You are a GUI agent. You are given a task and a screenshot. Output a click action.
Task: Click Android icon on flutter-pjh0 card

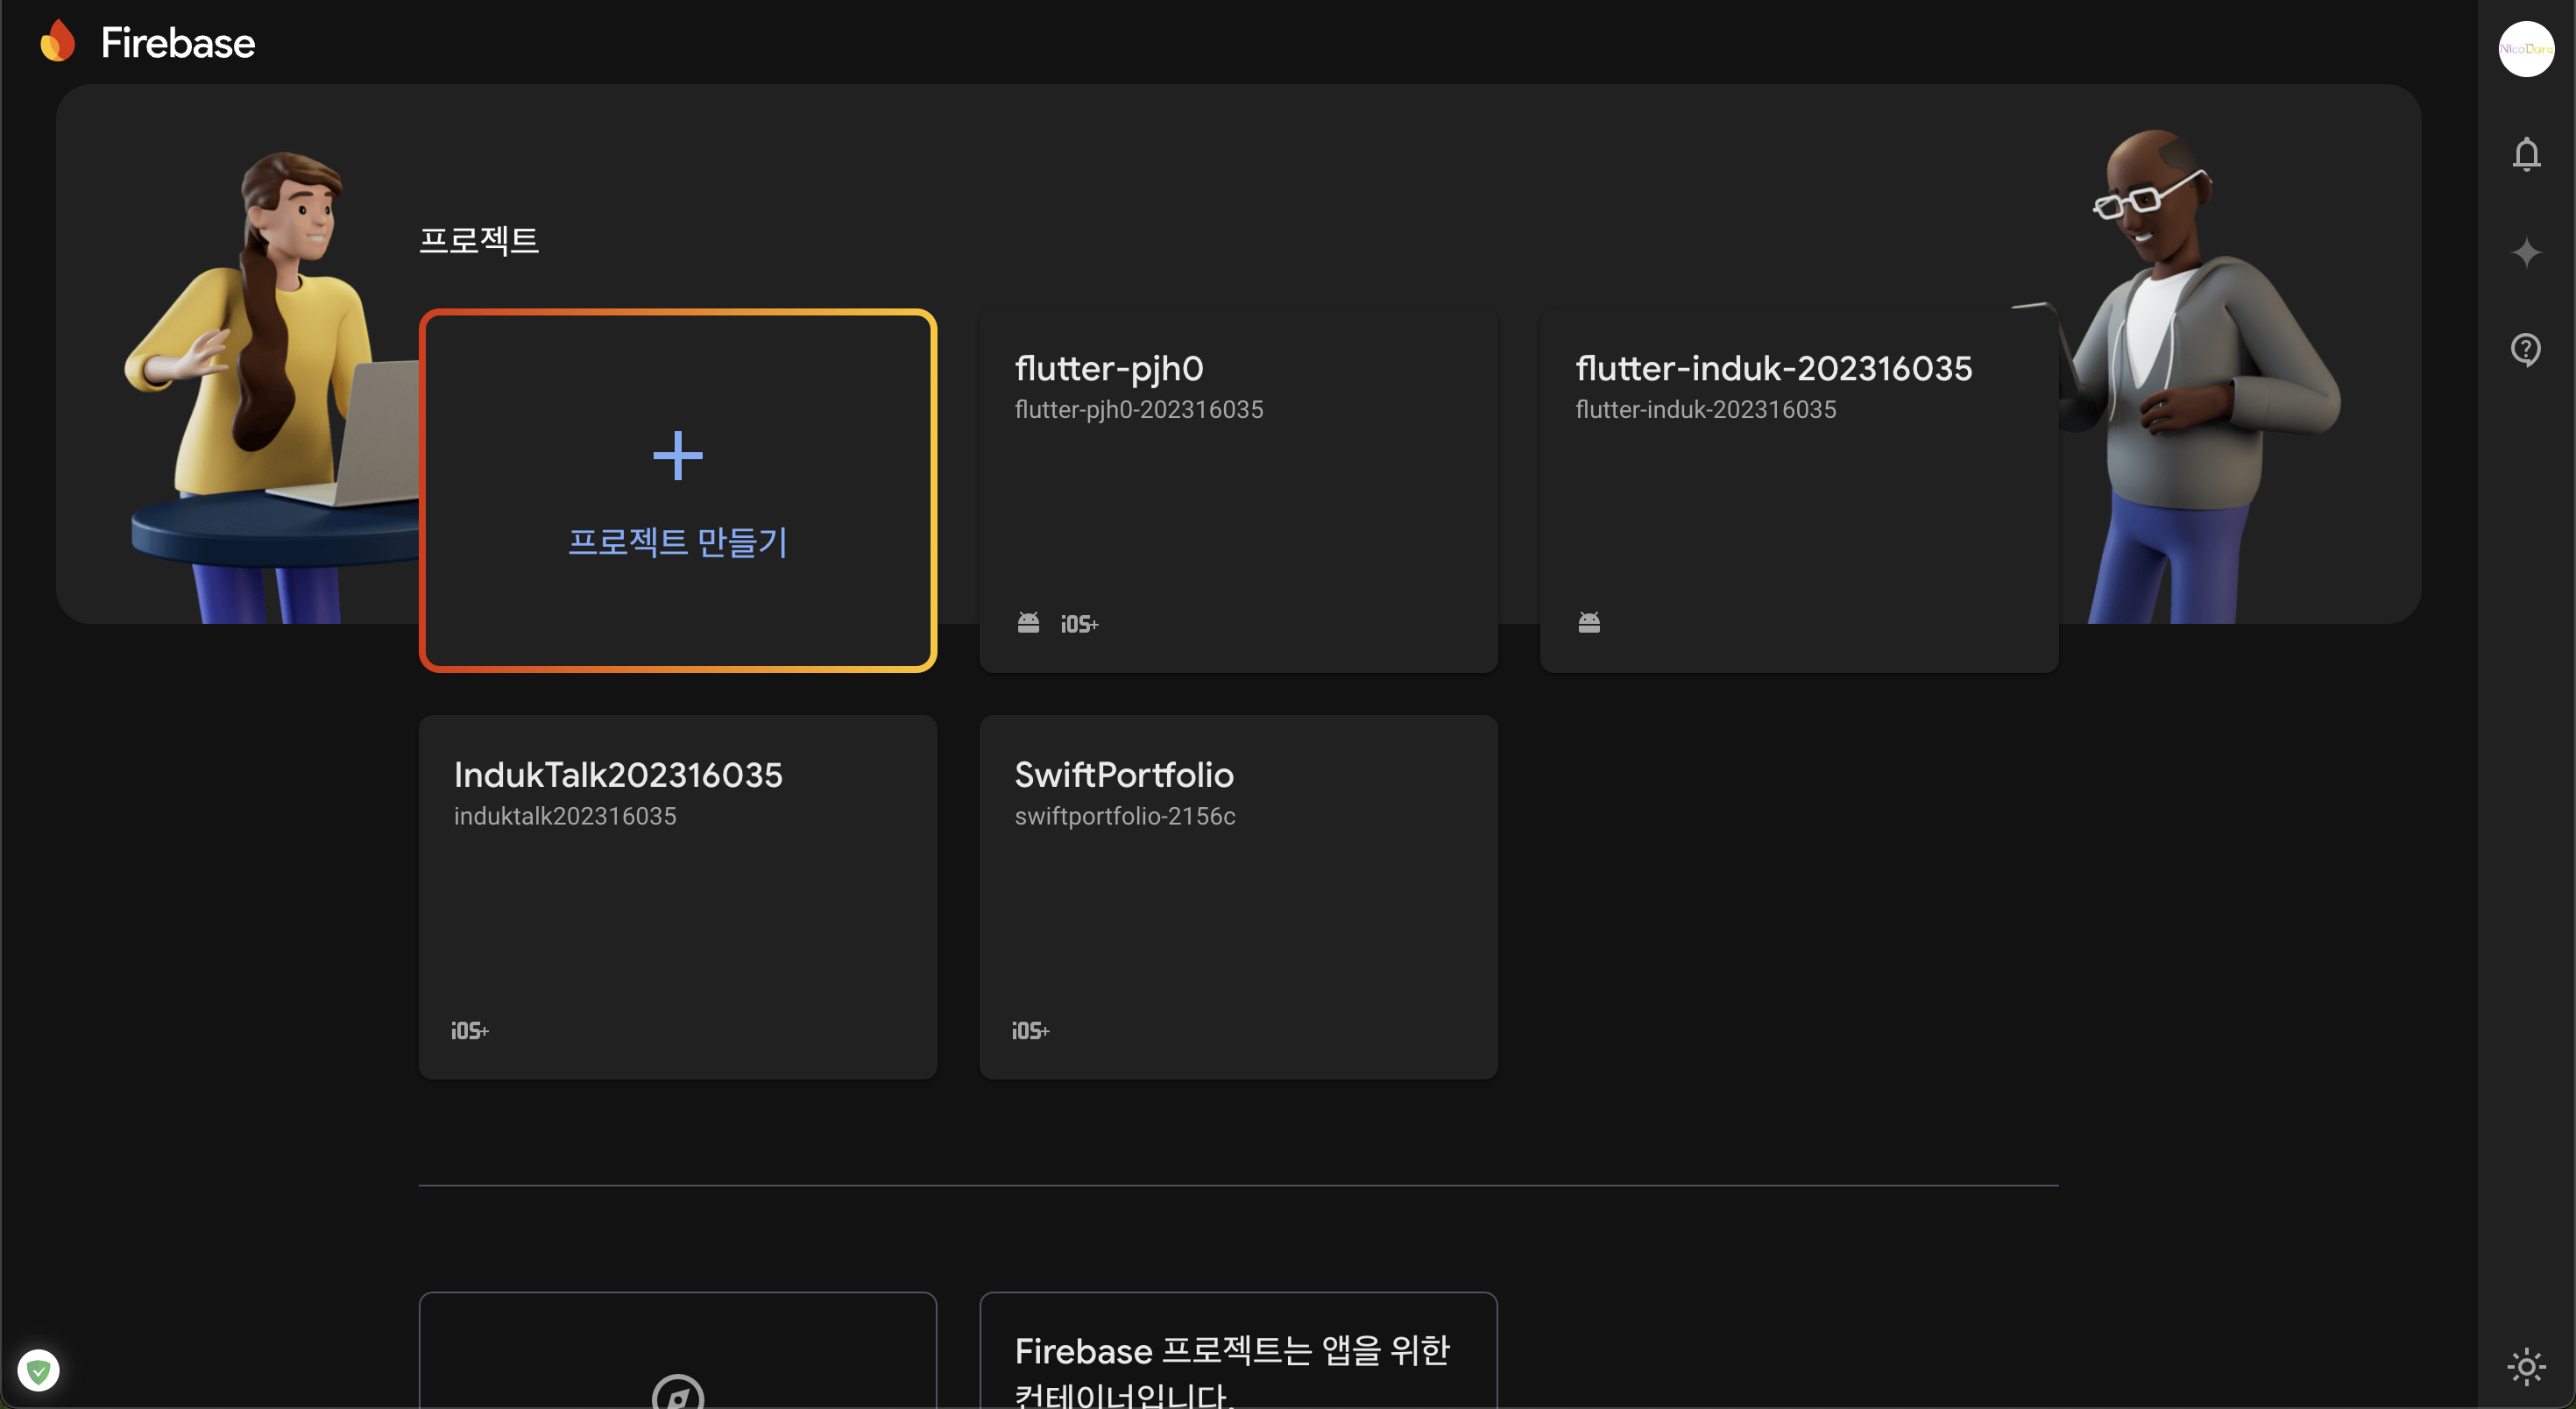(1028, 623)
